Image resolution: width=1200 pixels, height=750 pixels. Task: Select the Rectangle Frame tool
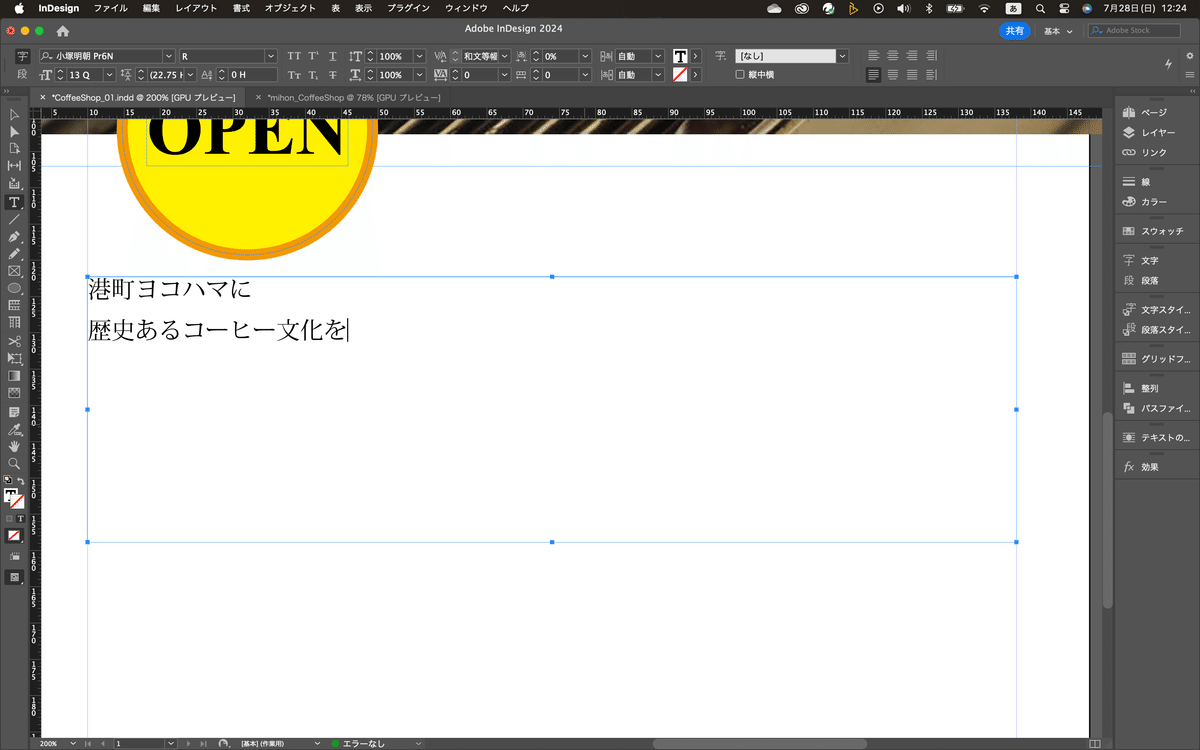coord(14,271)
